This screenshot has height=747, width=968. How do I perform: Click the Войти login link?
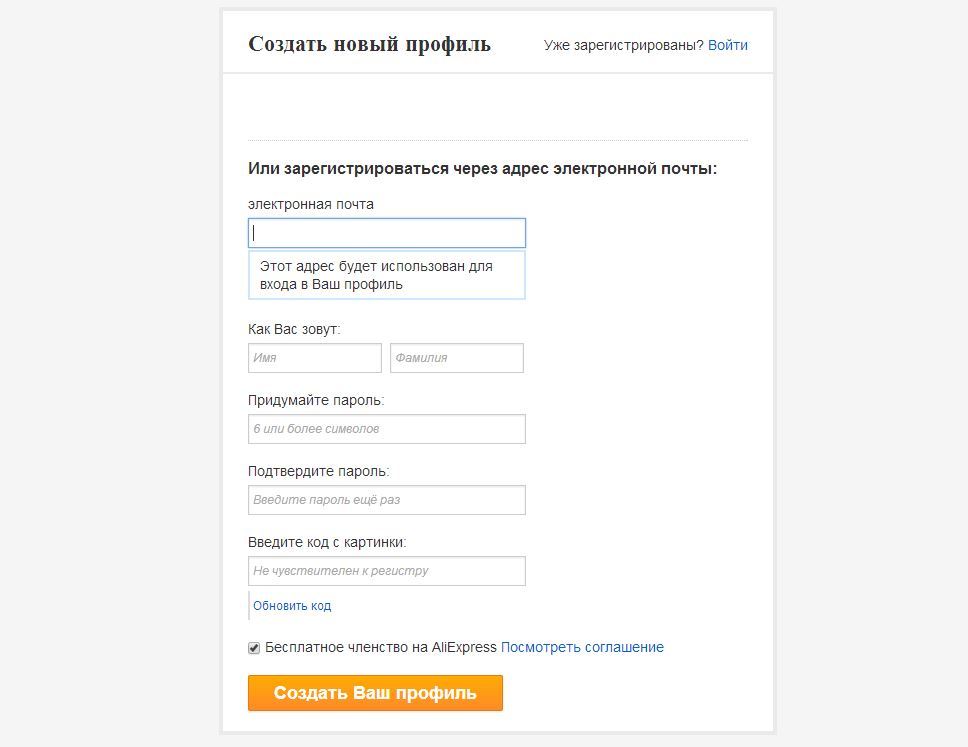(x=727, y=45)
